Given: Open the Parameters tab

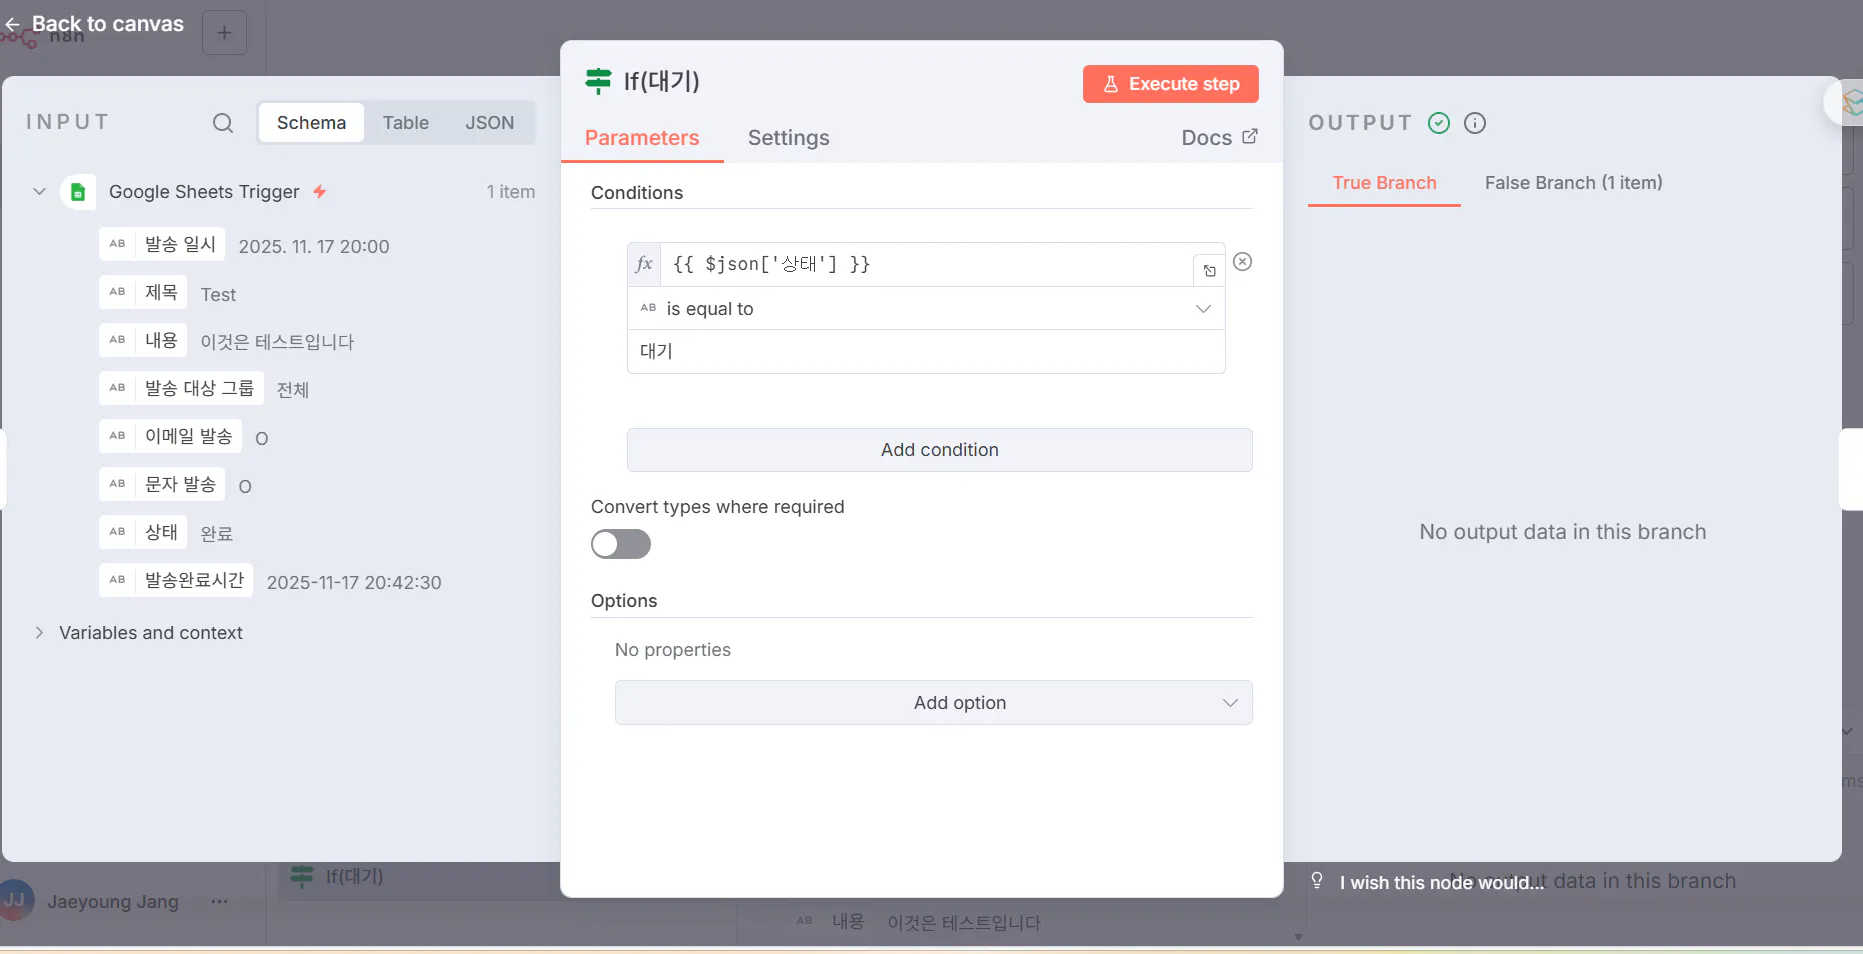Looking at the screenshot, I should 642,138.
